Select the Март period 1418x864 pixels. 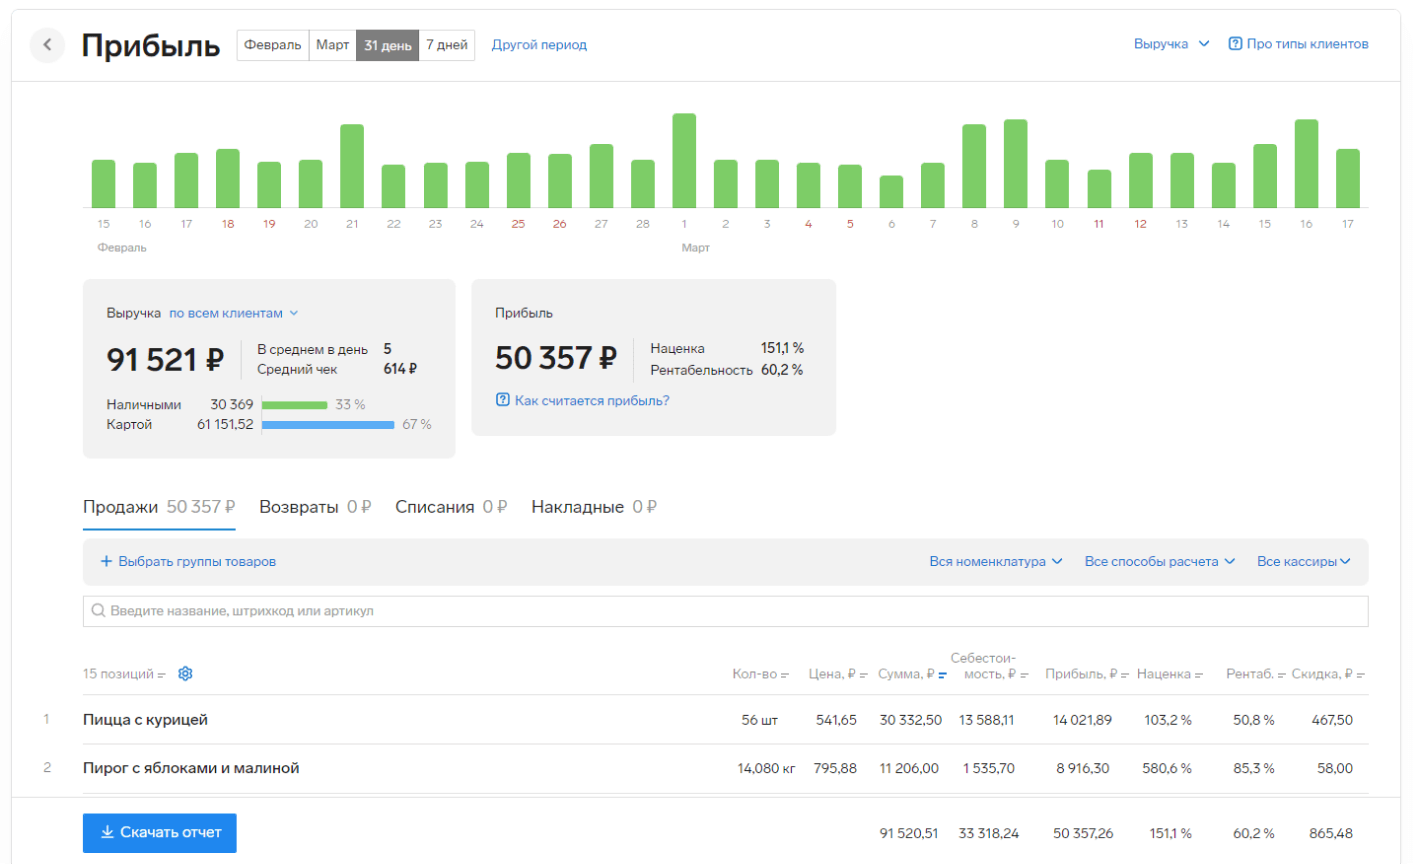(333, 45)
